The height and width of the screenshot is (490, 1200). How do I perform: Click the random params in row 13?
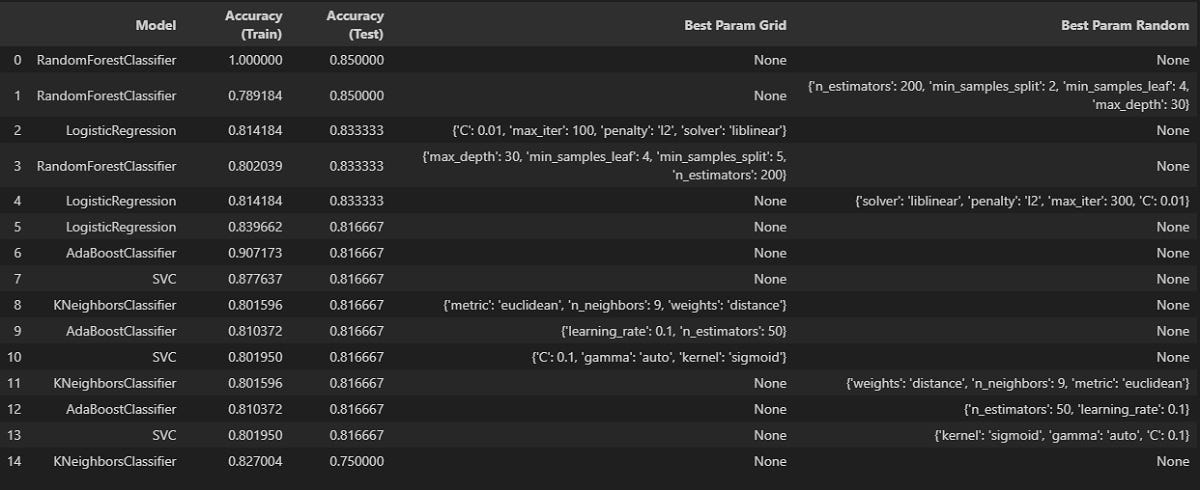click(1061, 435)
